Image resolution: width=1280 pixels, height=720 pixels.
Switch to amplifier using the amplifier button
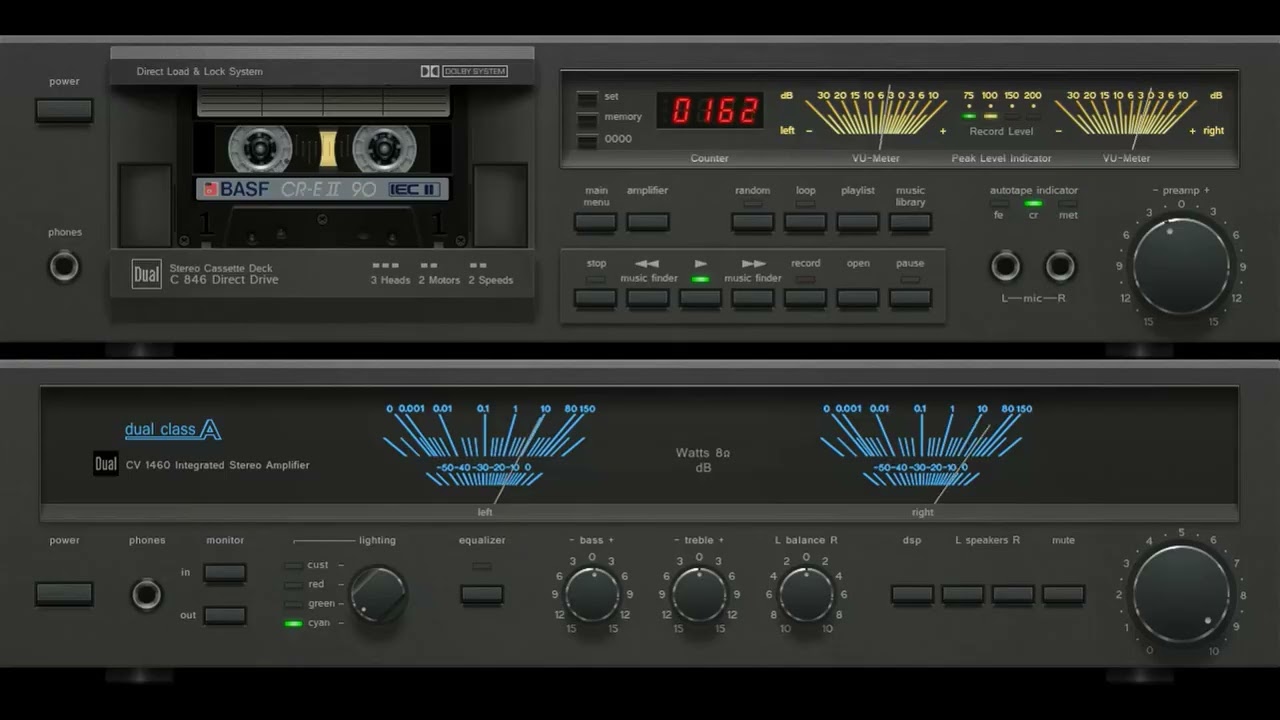click(x=647, y=222)
